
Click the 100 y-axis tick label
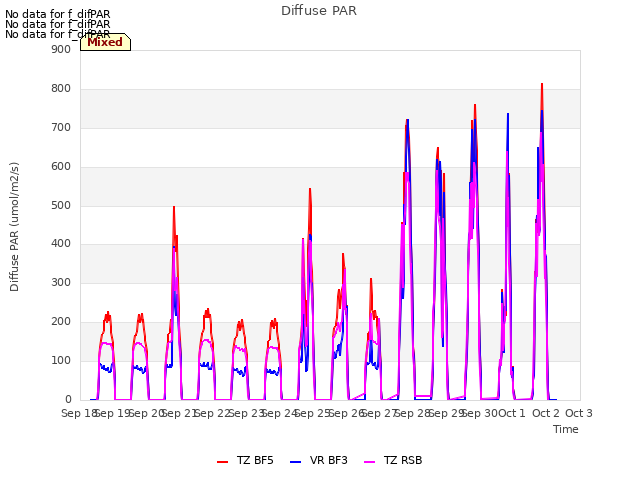click(61, 360)
